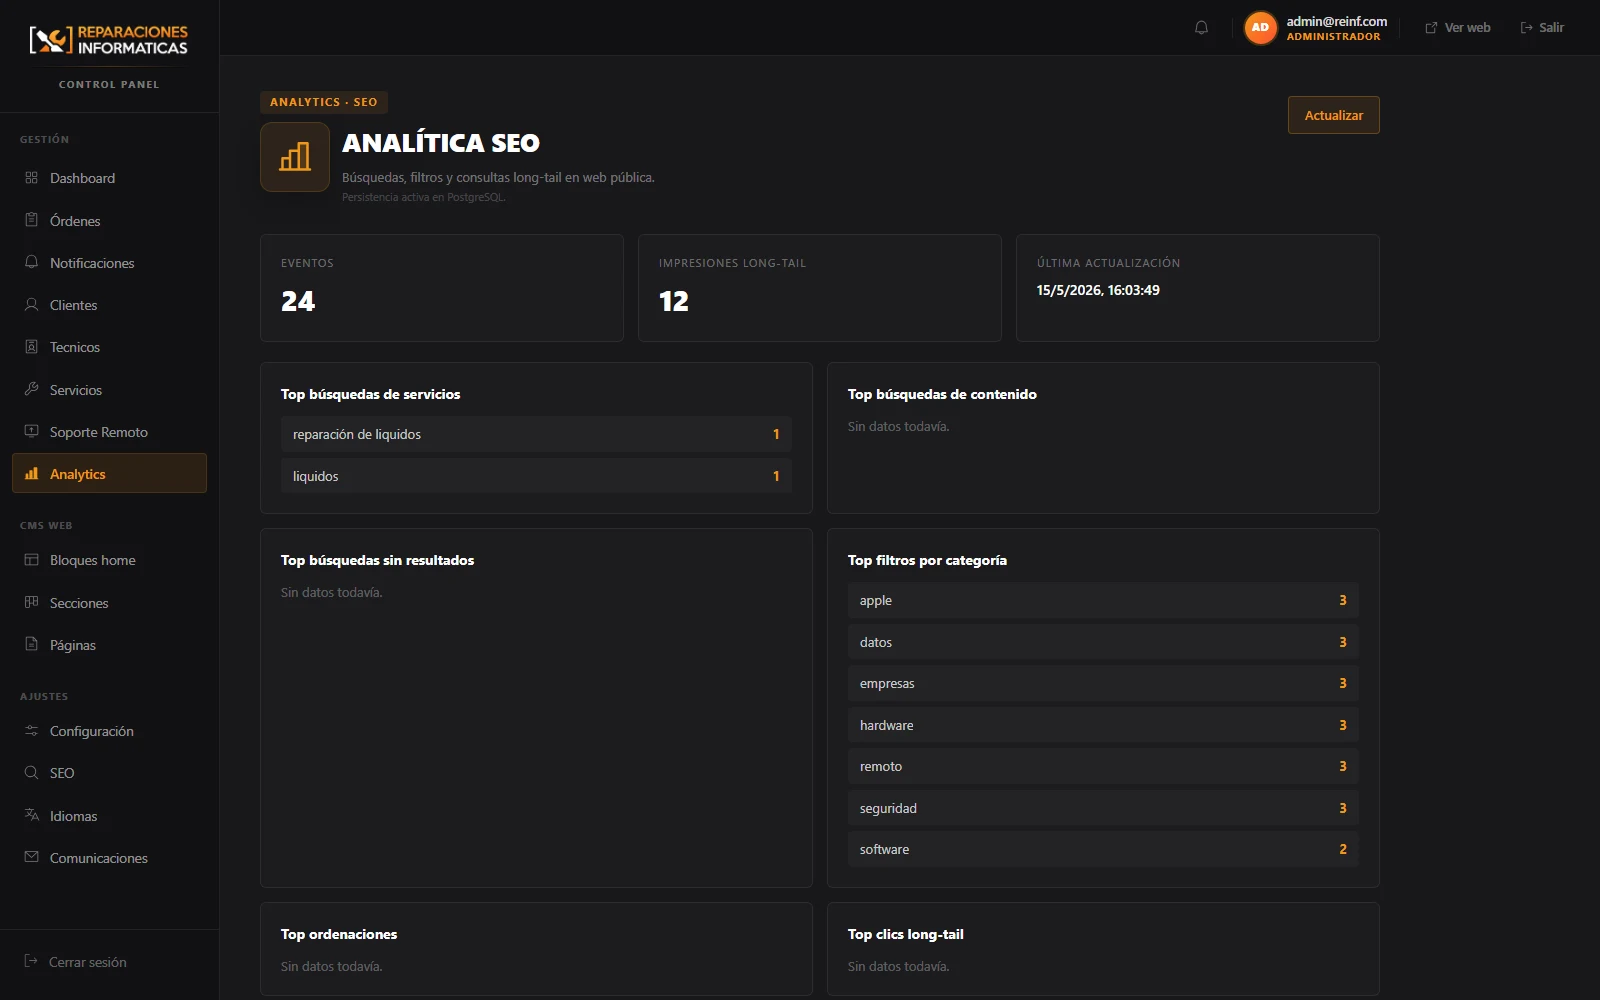Click the Analytics bar chart sidebar icon
The width and height of the screenshot is (1600, 1000).
click(31, 474)
